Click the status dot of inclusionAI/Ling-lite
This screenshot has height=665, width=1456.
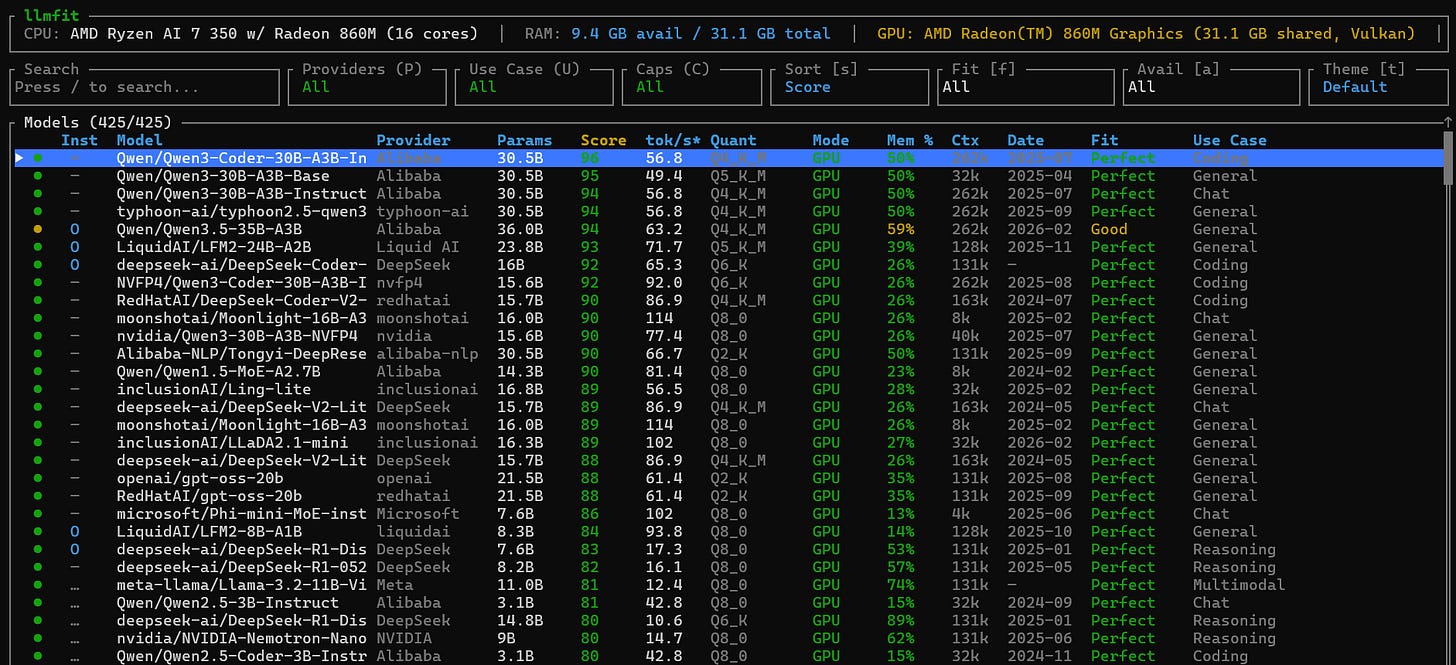(38, 389)
